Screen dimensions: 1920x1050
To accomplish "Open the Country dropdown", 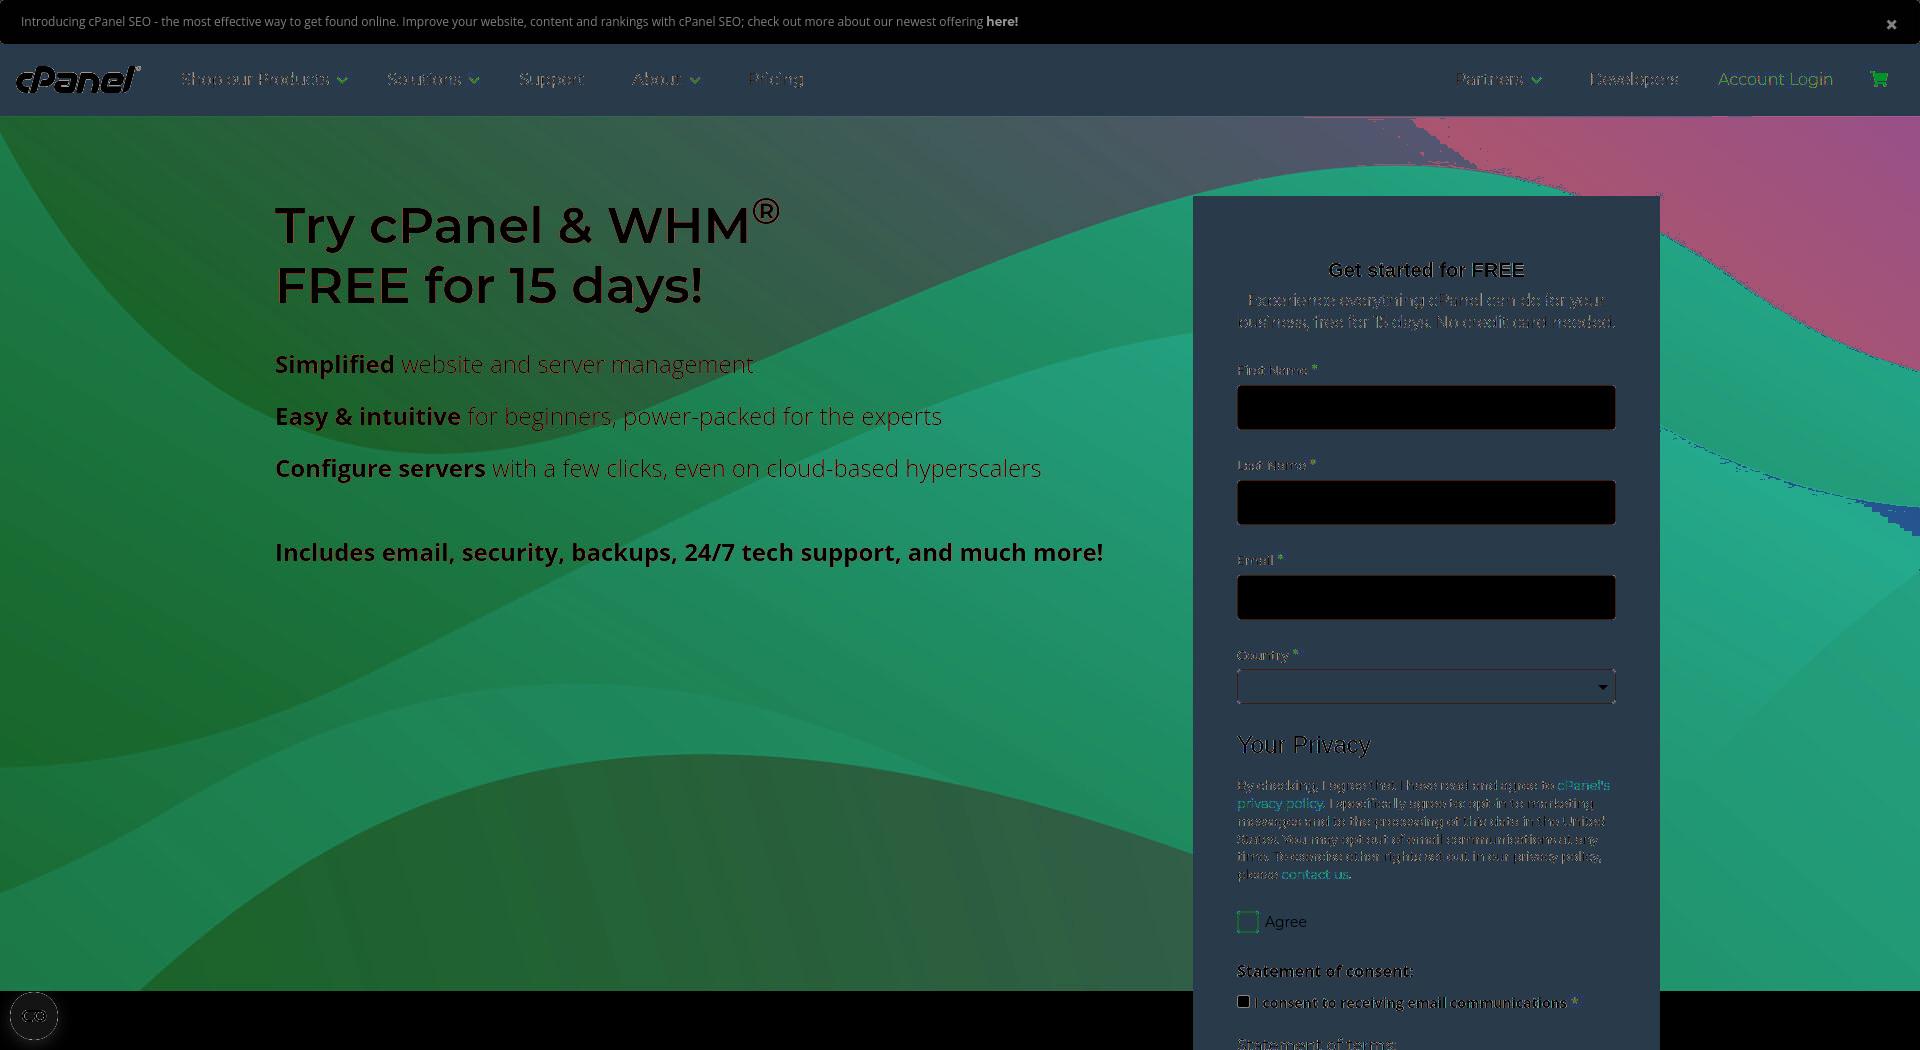I will click(x=1426, y=686).
